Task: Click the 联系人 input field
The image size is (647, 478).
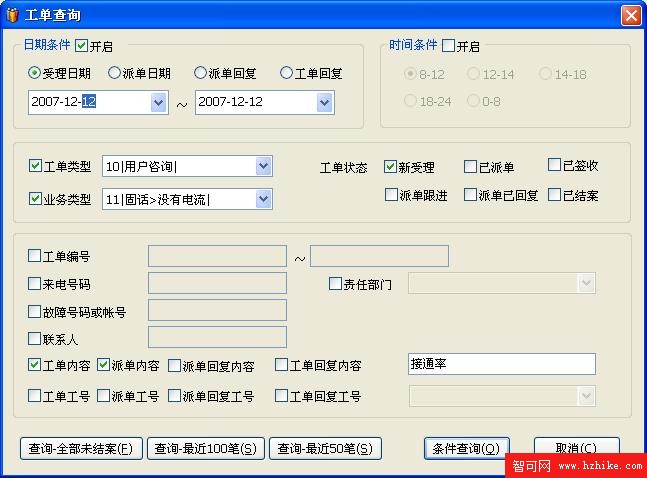Action: click(217, 337)
